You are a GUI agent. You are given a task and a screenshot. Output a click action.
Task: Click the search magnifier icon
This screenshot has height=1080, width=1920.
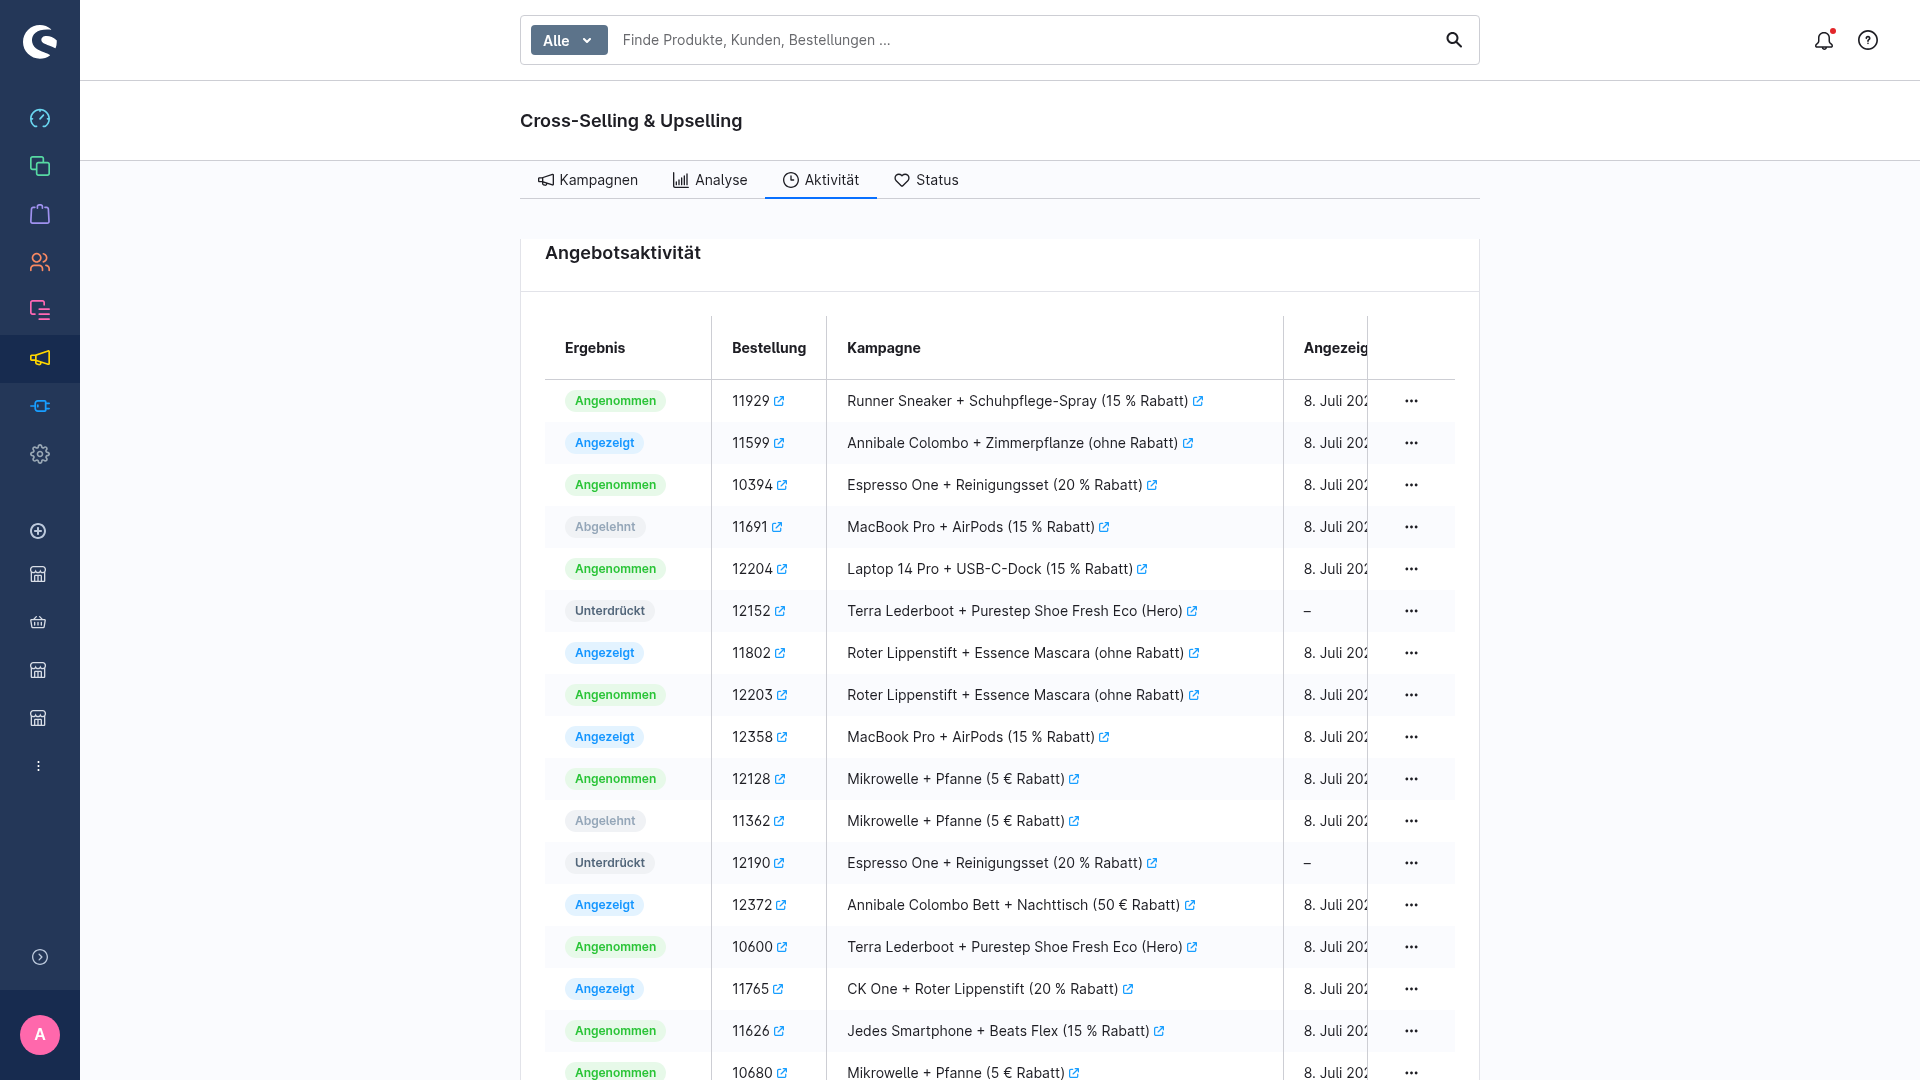click(1454, 40)
